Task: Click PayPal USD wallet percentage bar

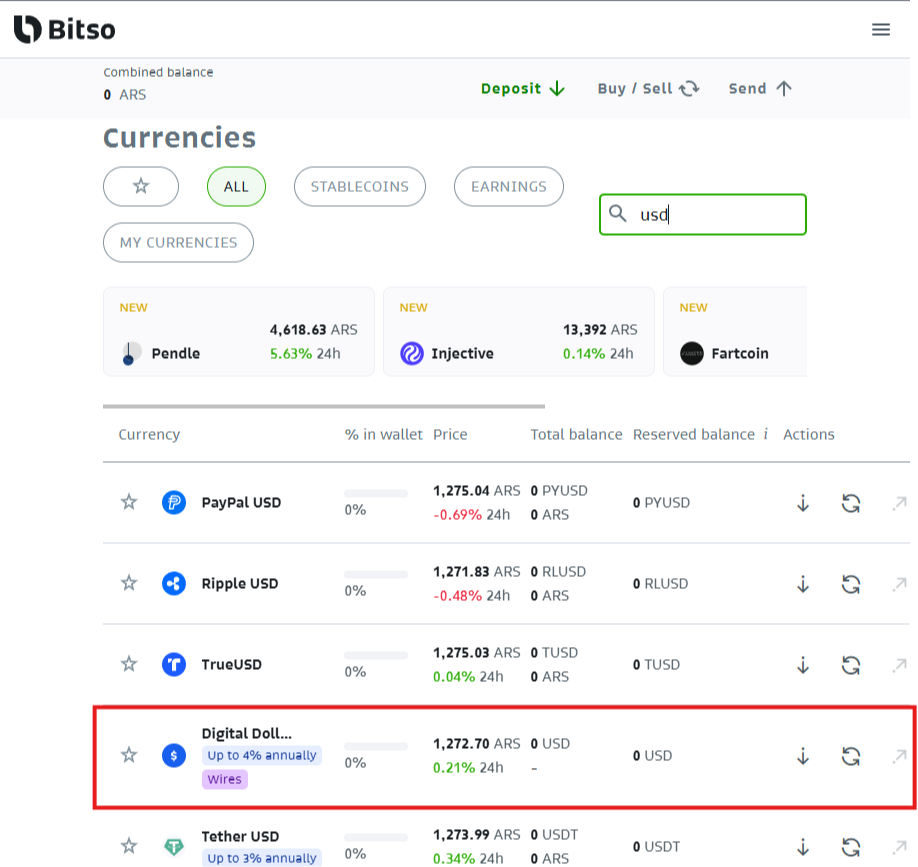Action: pyautogui.click(x=376, y=494)
